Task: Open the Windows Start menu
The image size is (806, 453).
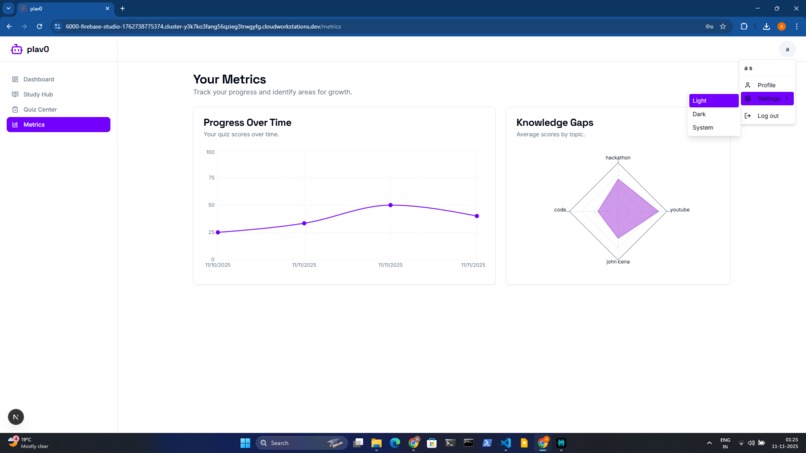Action: [x=245, y=443]
